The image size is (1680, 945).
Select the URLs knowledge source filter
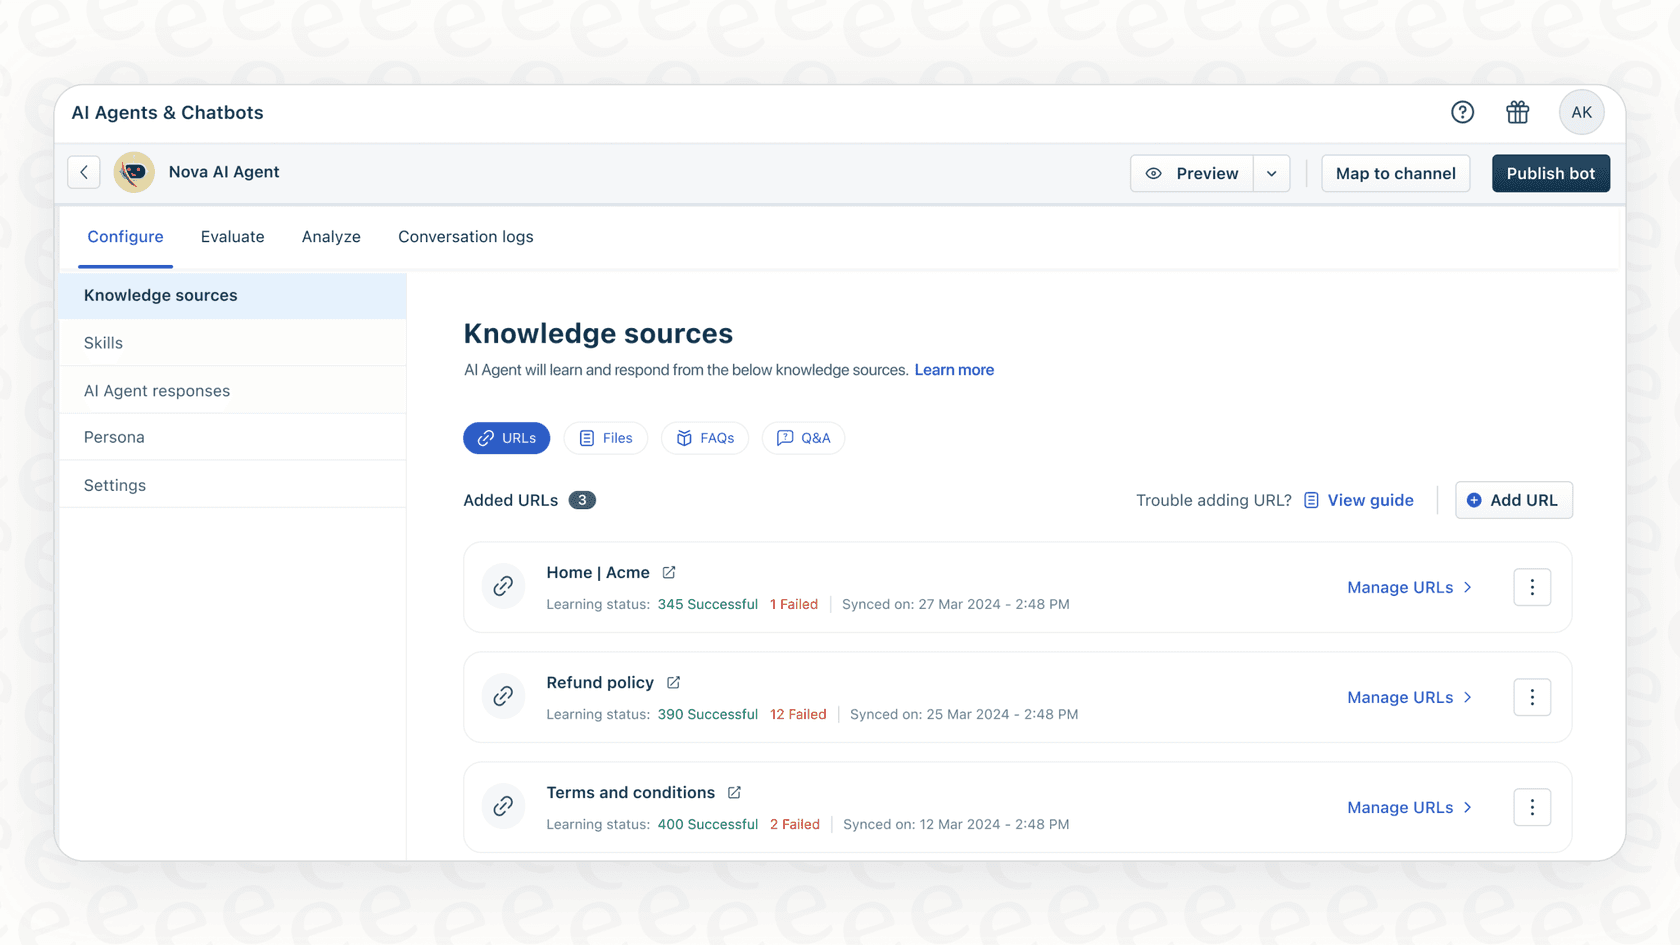[x=506, y=438]
